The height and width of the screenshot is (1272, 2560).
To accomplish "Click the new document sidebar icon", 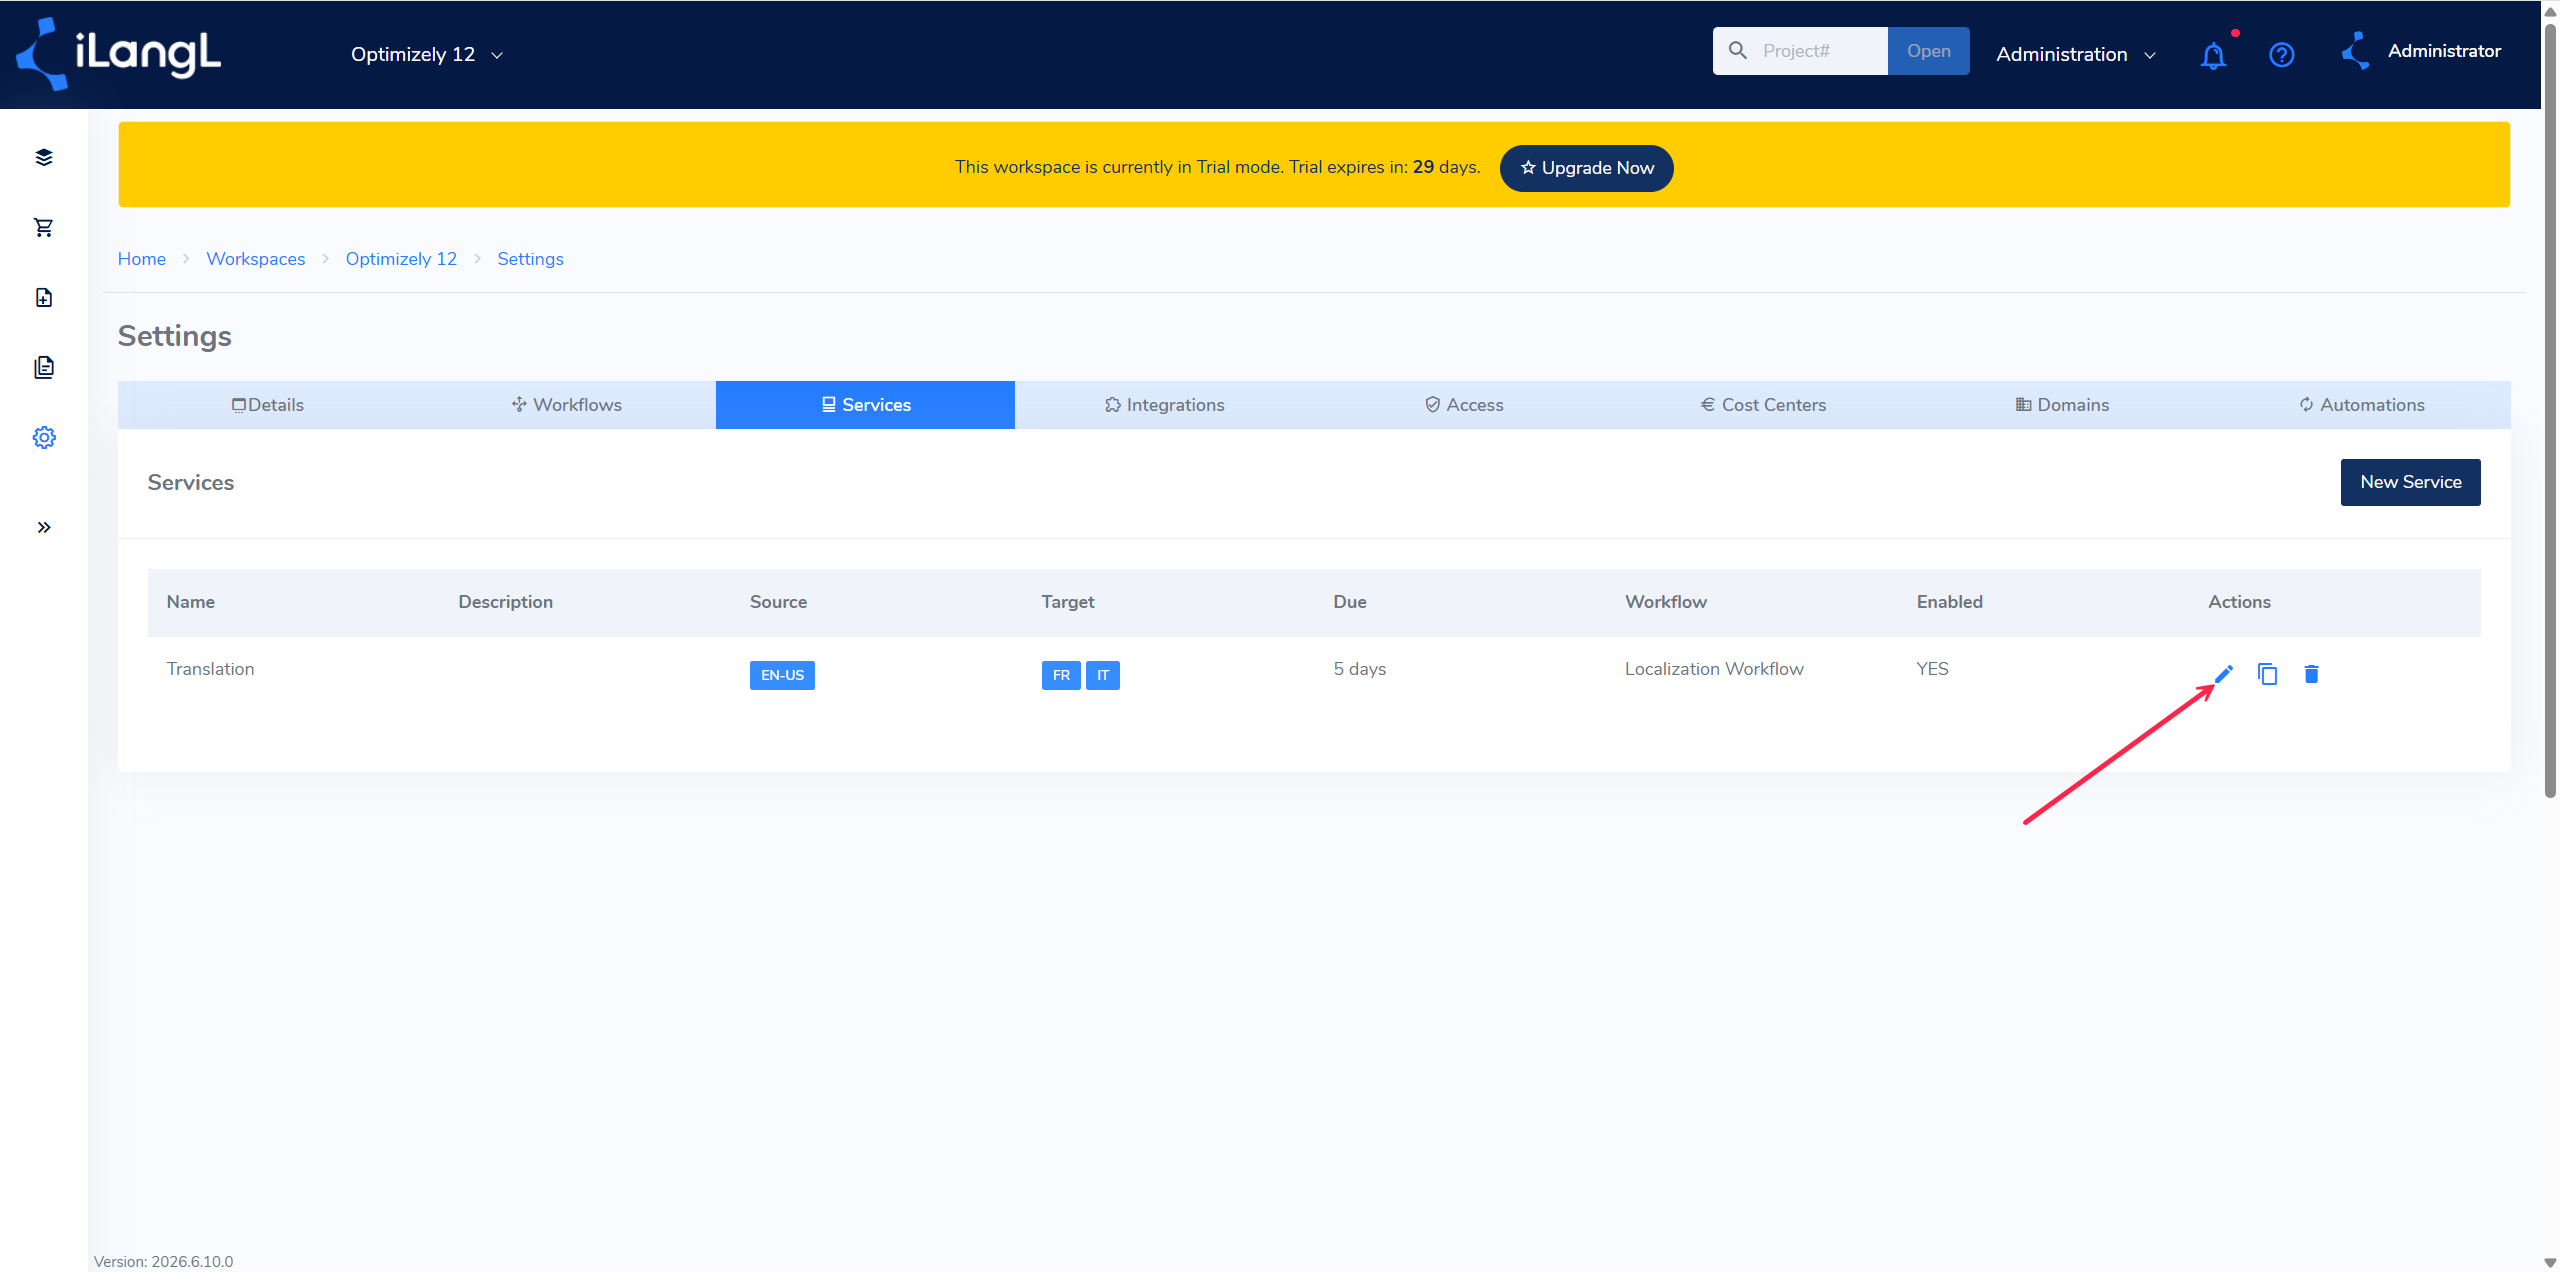I will 44,298.
